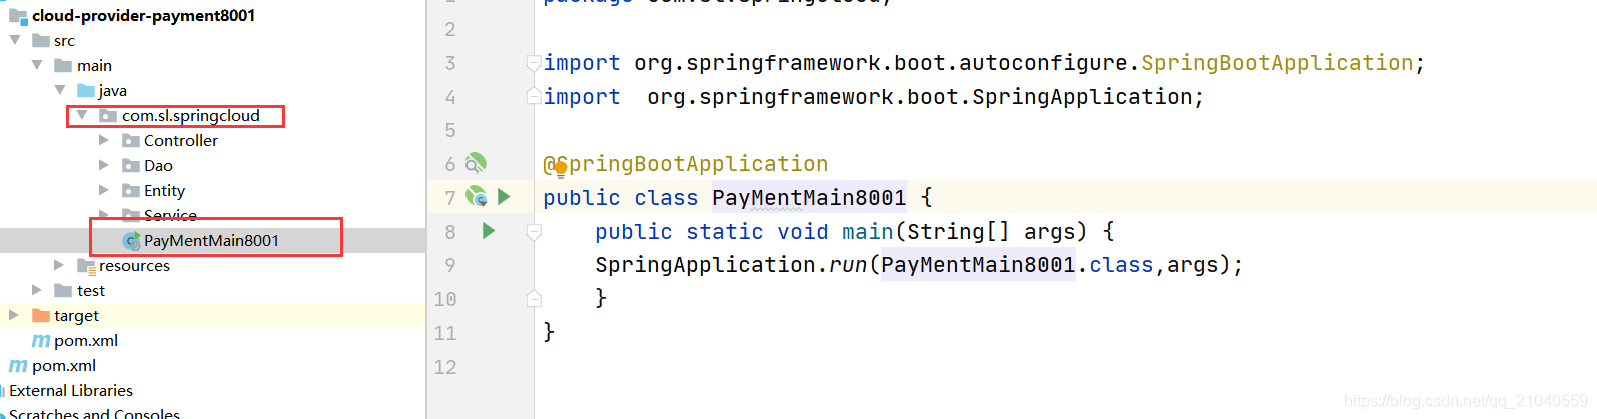
Task: Click the green run arrow on line 7
Action: [504, 196]
